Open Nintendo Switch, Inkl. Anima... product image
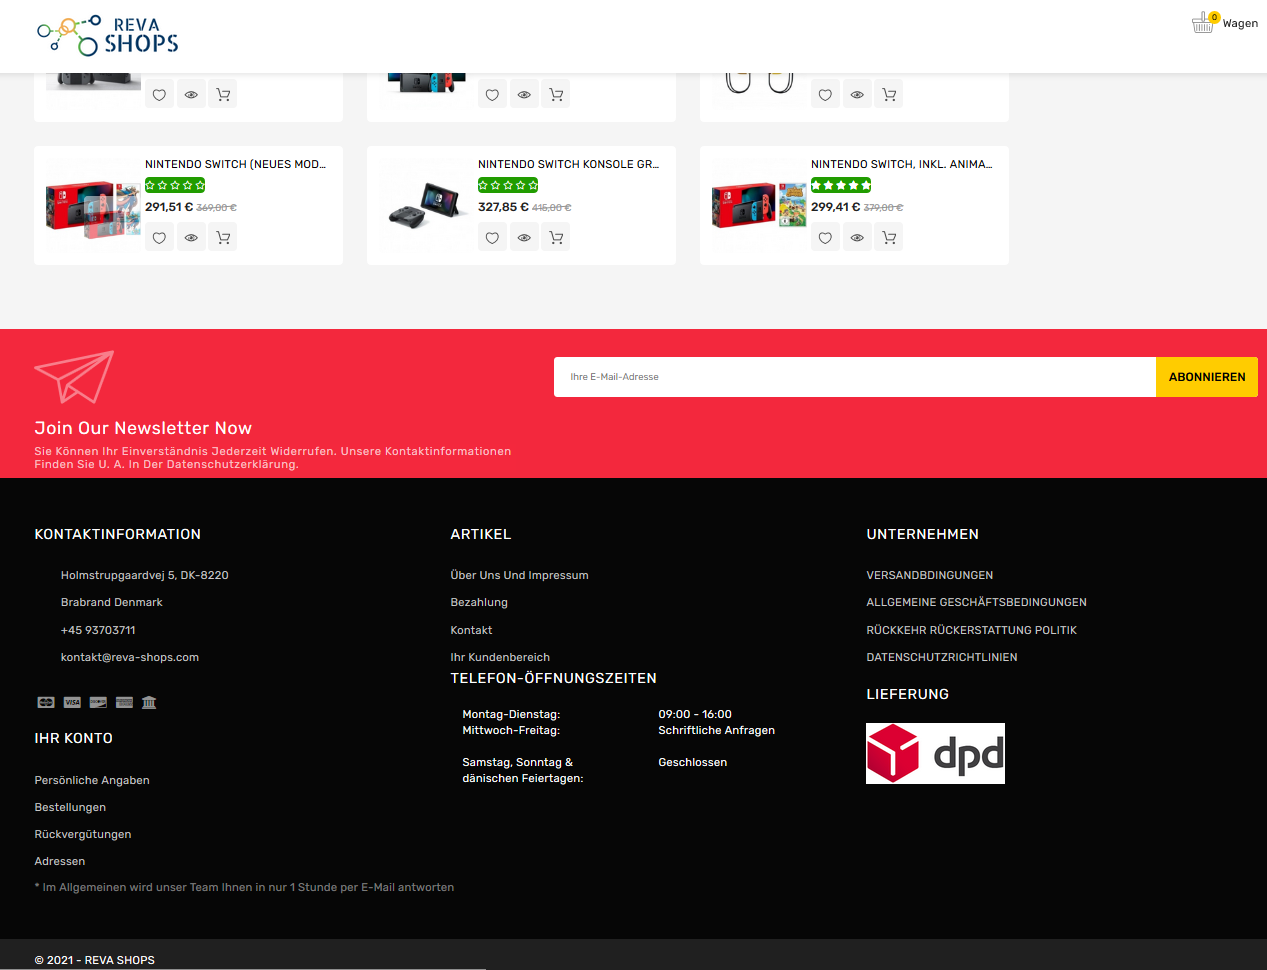The width and height of the screenshot is (1267, 970). coord(759,205)
